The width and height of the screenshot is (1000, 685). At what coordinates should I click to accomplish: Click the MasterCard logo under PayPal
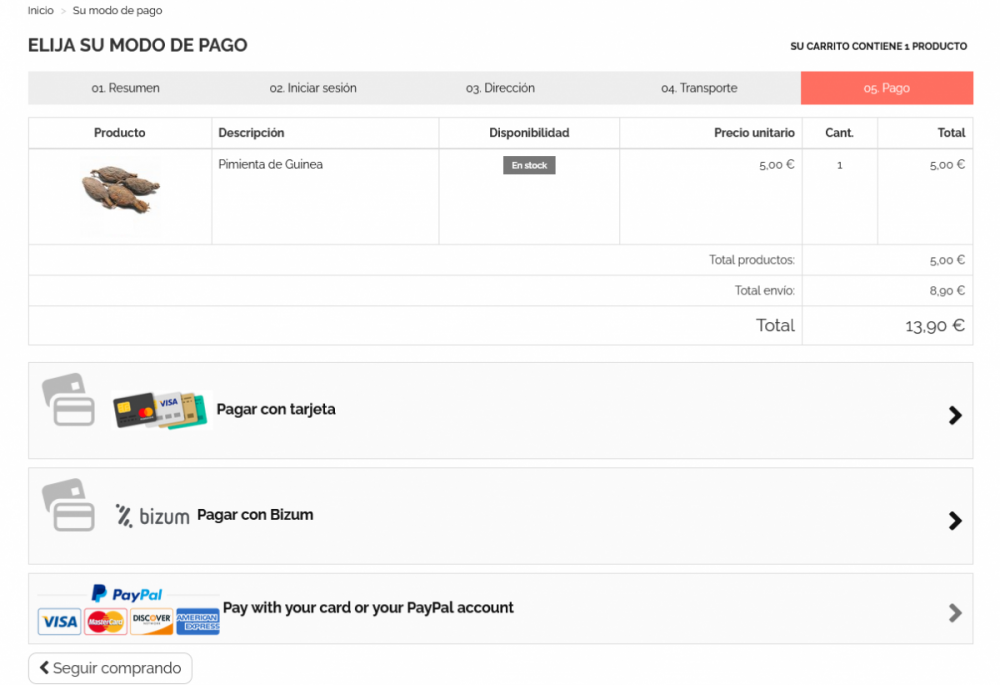(x=105, y=622)
